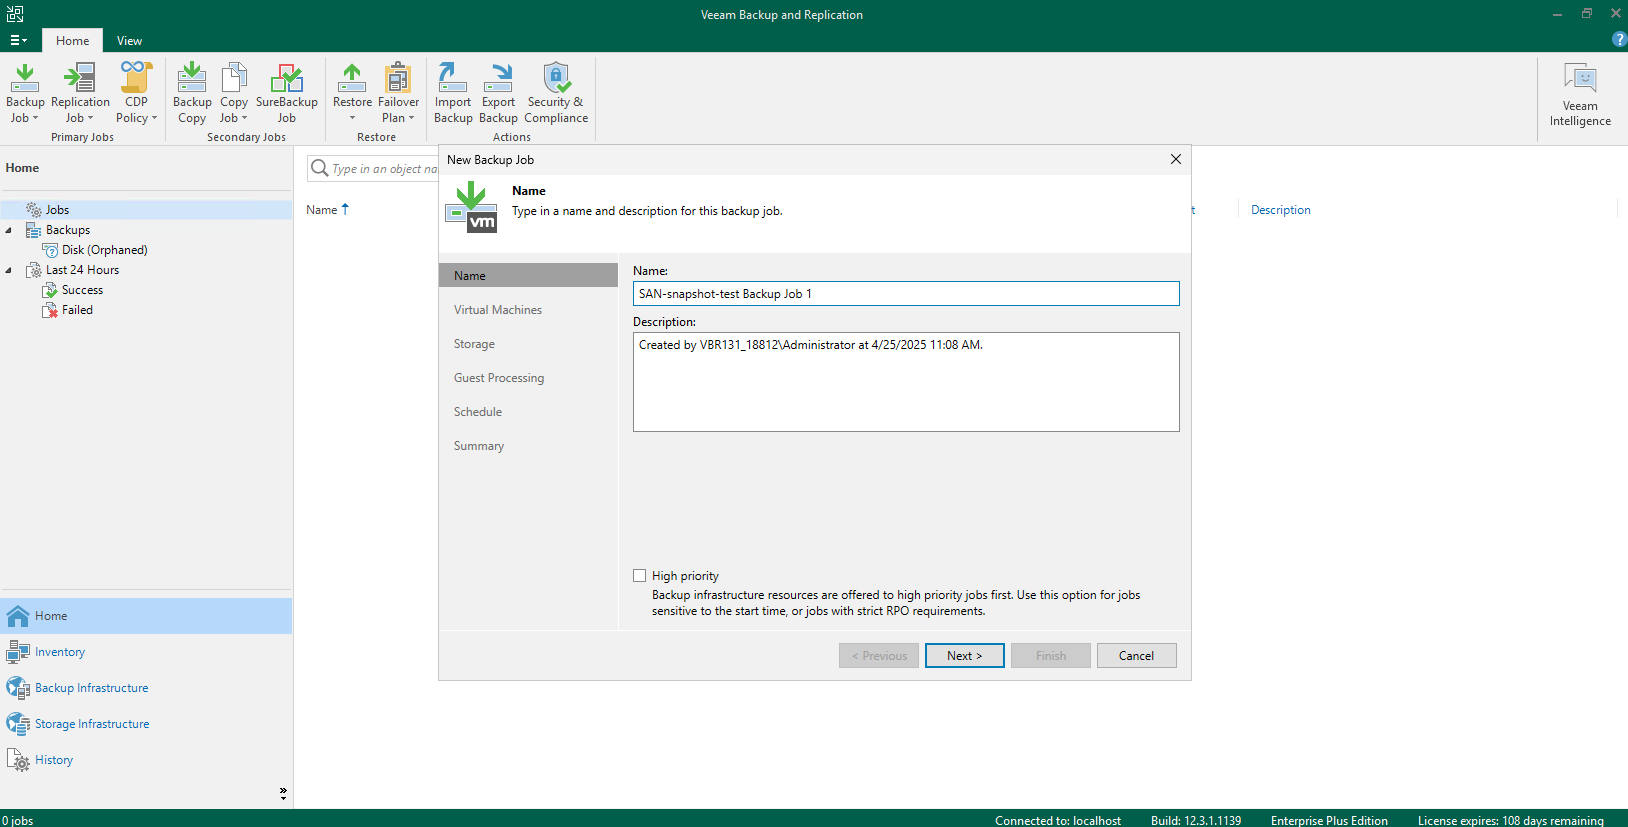The image size is (1628, 827).
Task: Click the Cancel button
Action: [1137, 656]
